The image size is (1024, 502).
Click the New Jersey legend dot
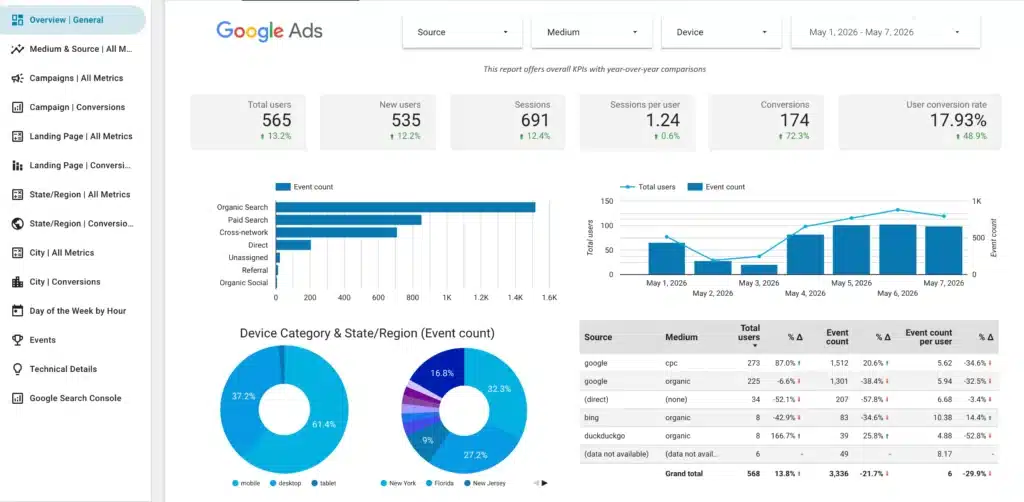point(468,483)
